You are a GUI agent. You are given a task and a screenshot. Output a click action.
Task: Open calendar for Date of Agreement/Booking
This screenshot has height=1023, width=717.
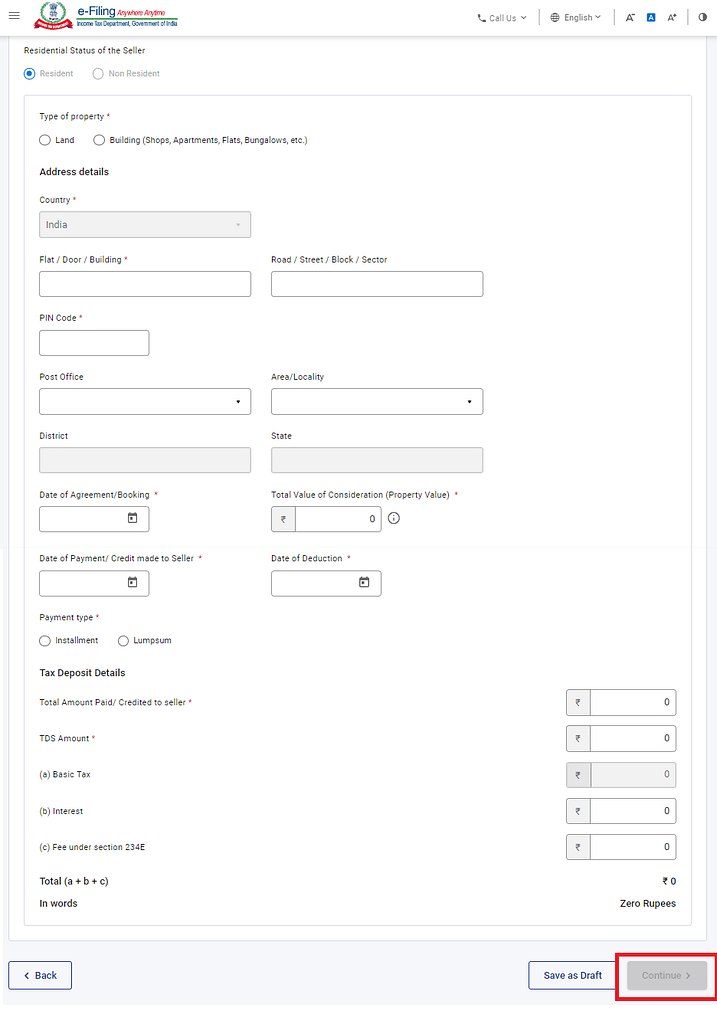[x=132, y=518]
